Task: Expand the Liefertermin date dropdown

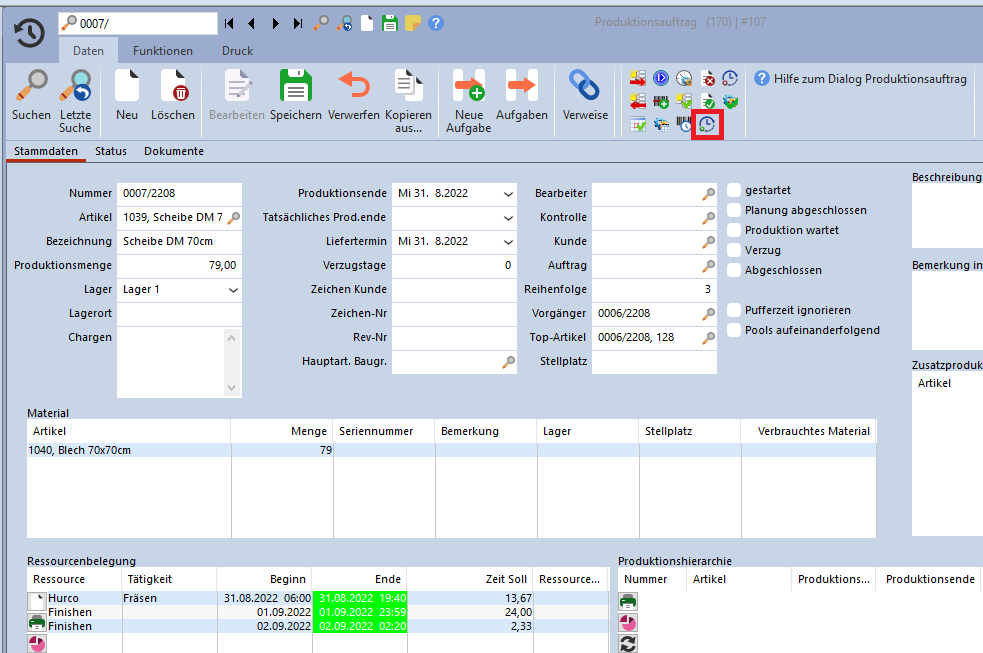Action: 508,241
